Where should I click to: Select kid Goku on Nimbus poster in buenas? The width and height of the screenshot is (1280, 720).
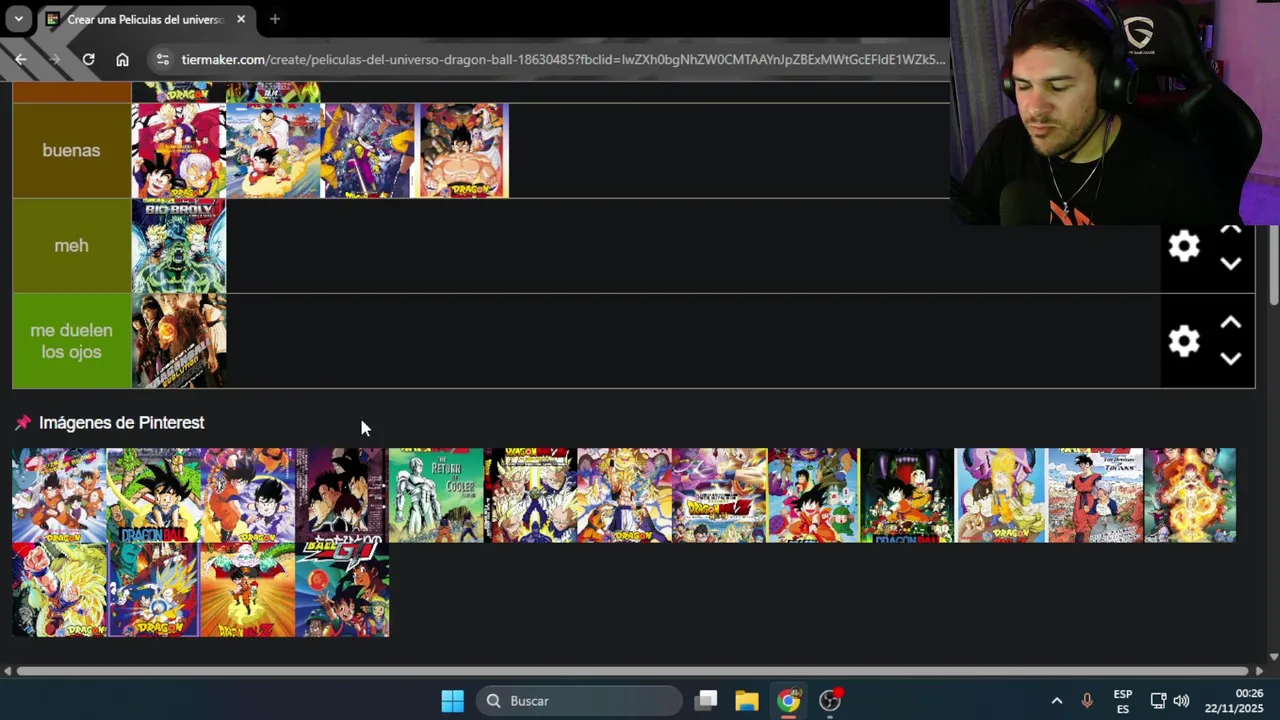point(273,151)
